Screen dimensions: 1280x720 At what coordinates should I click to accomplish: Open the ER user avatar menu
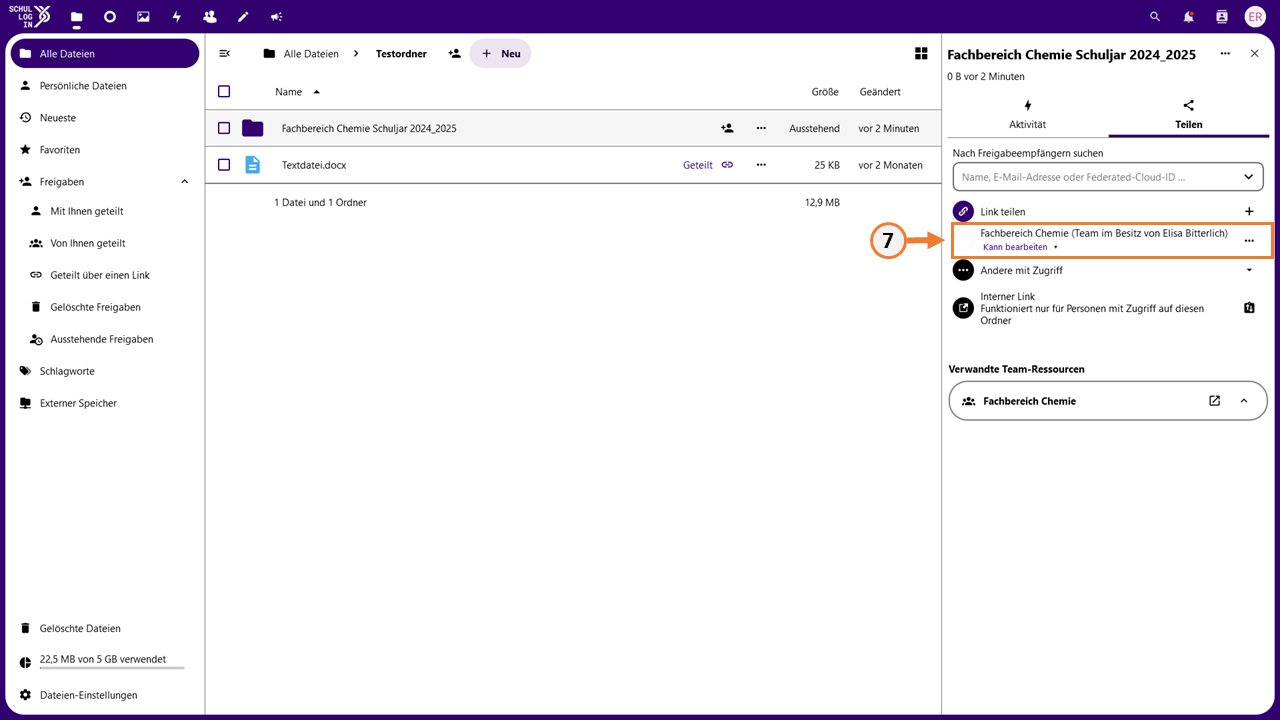tap(1255, 17)
